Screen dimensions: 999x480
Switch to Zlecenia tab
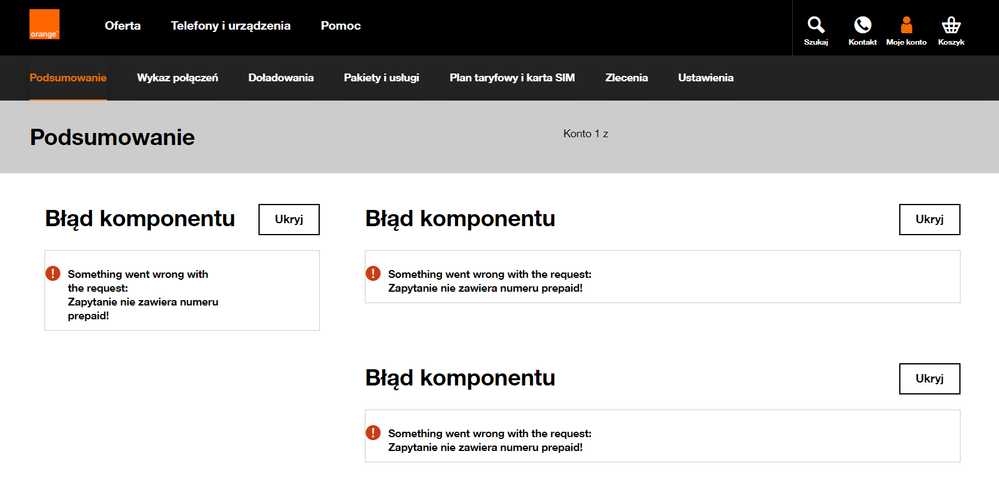coord(626,78)
